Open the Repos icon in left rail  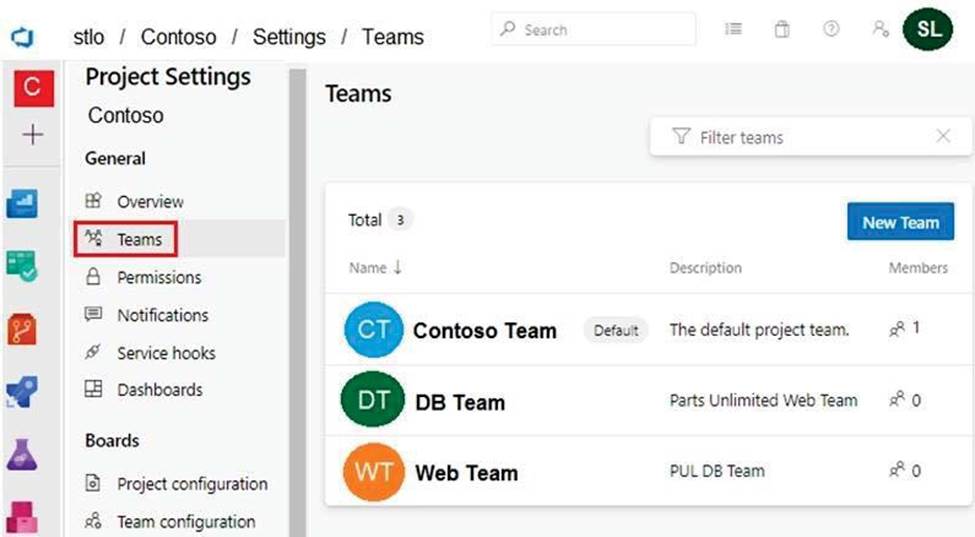22,329
